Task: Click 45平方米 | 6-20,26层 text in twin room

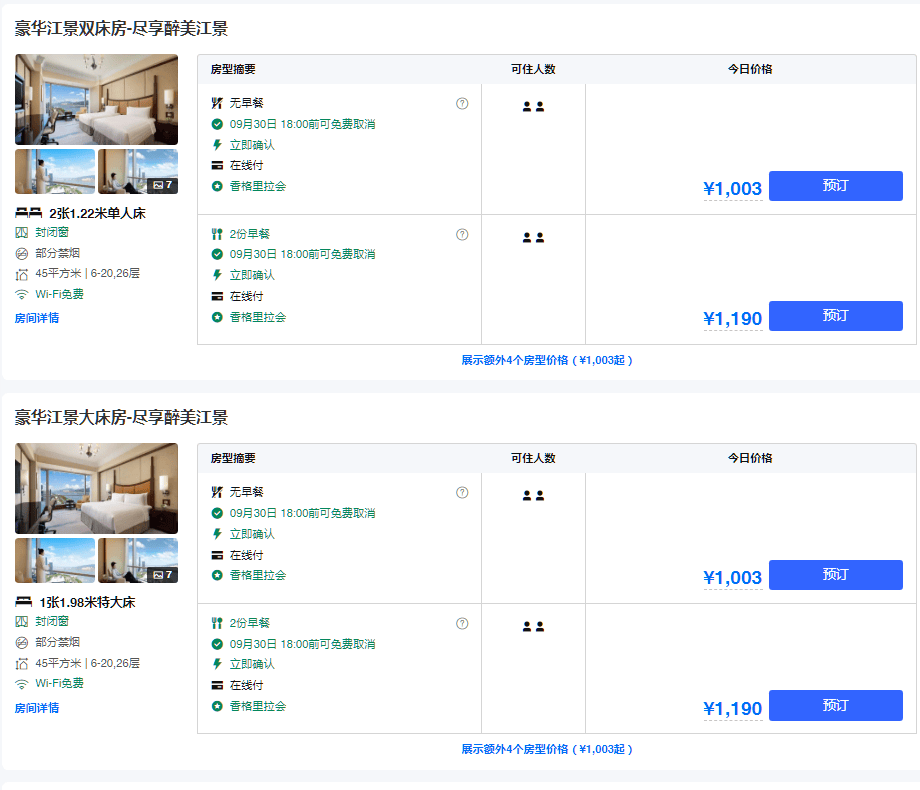Action: click(87, 274)
